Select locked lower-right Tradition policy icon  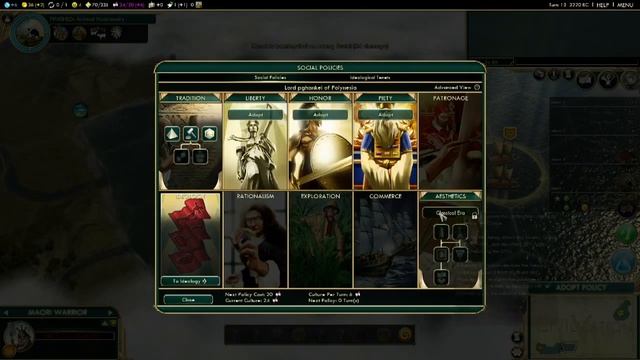coord(200,156)
